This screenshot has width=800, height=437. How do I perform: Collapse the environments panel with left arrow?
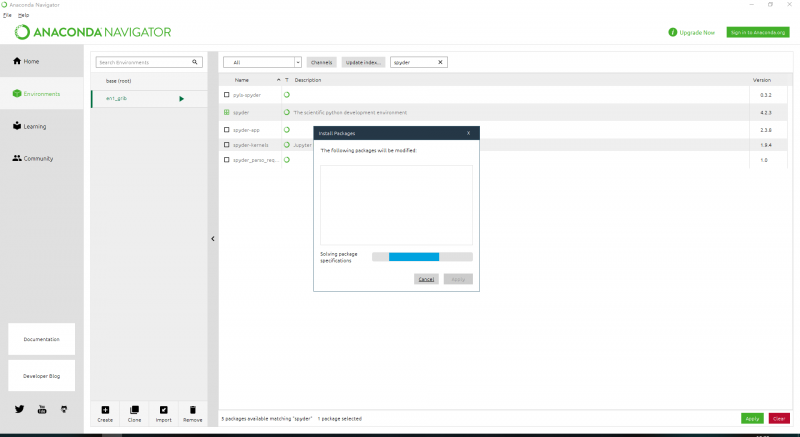212,238
